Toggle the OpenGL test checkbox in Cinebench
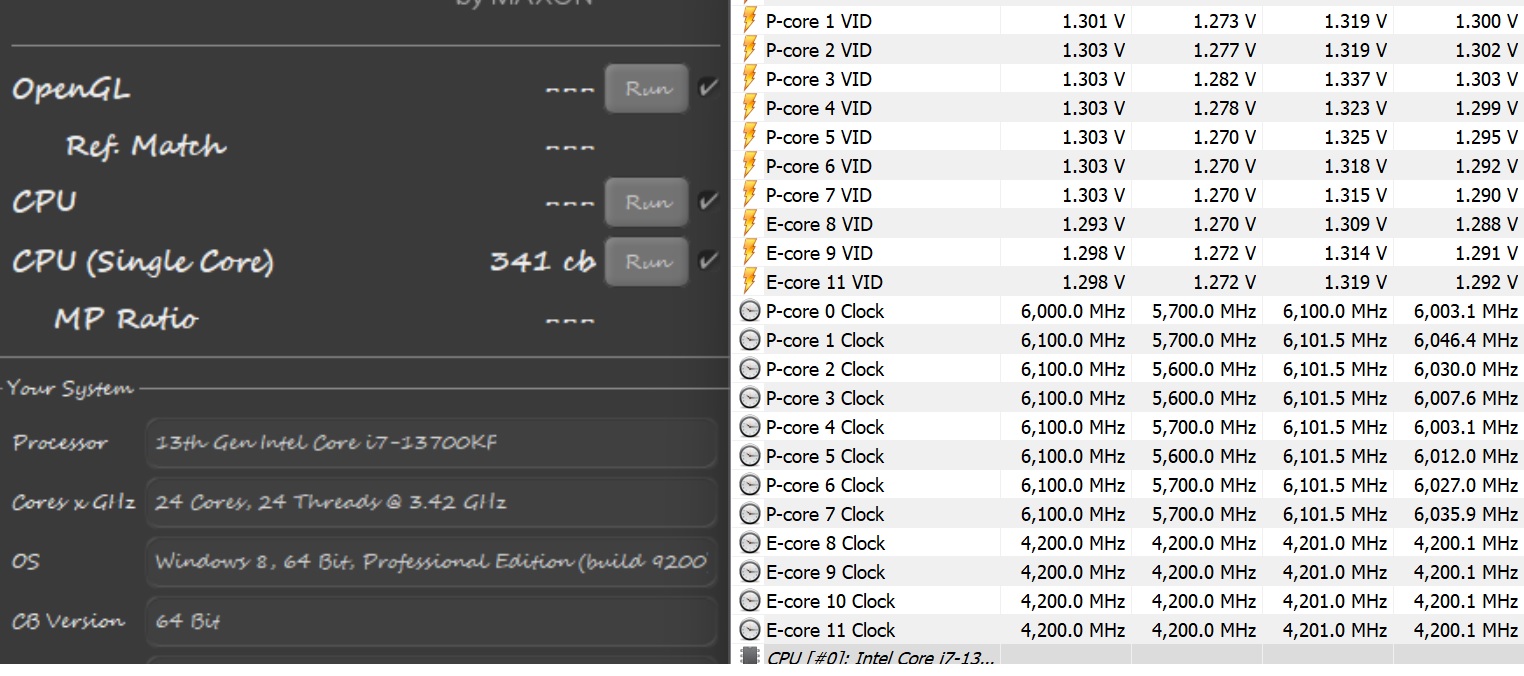Image resolution: width=1524 pixels, height=676 pixels. click(x=708, y=88)
